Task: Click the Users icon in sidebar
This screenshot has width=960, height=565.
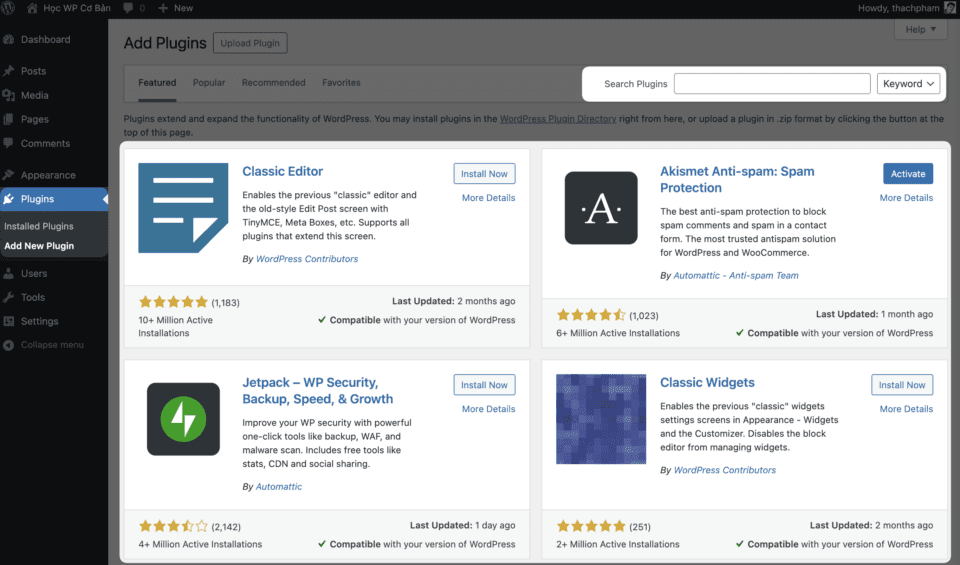Action: pyautogui.click(x=9, y=274)
